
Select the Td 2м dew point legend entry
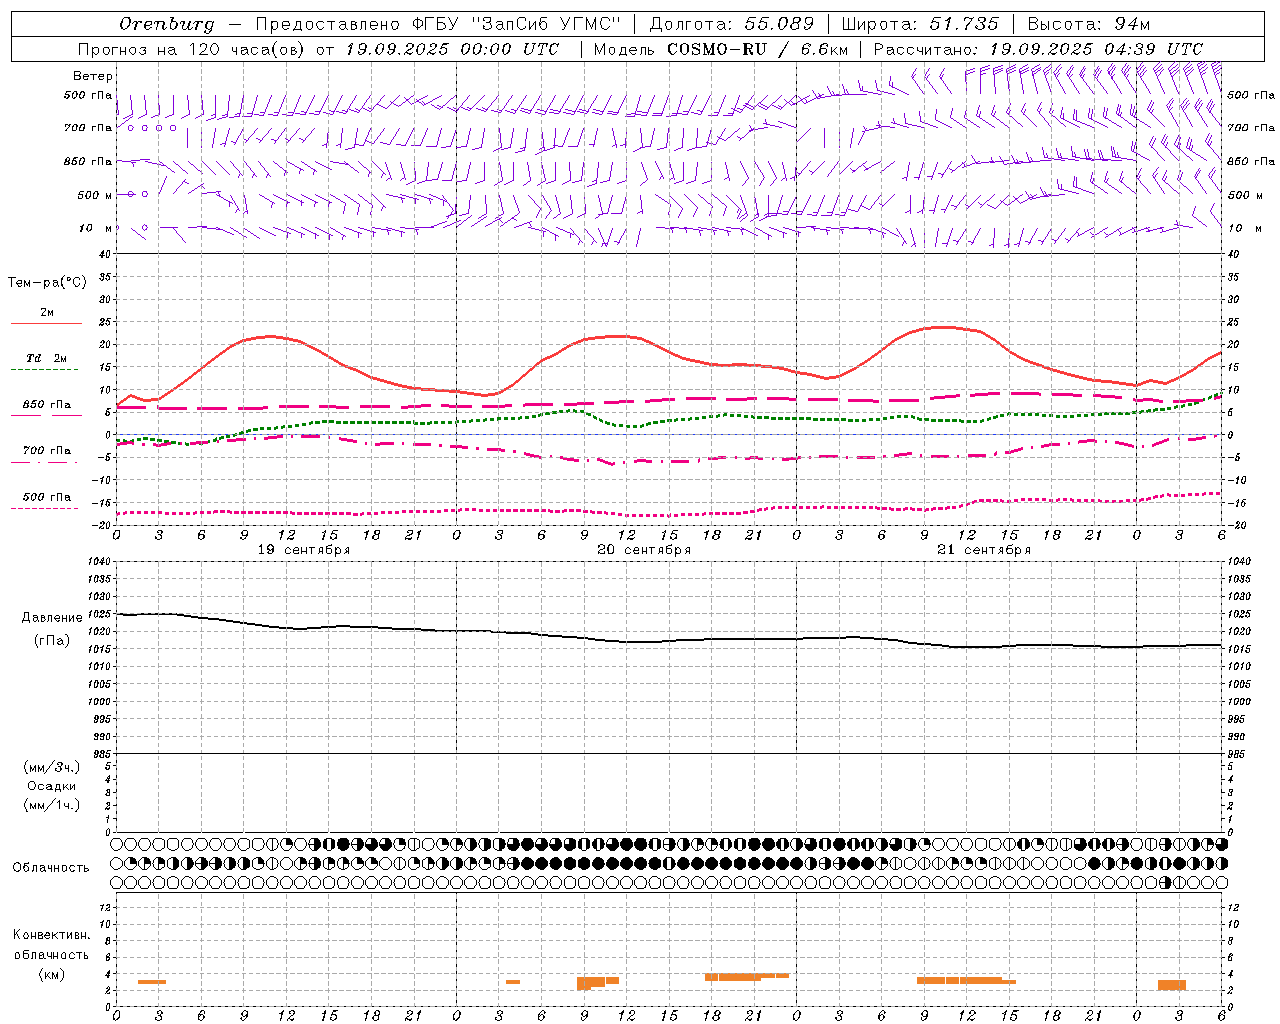click(47, 358)
